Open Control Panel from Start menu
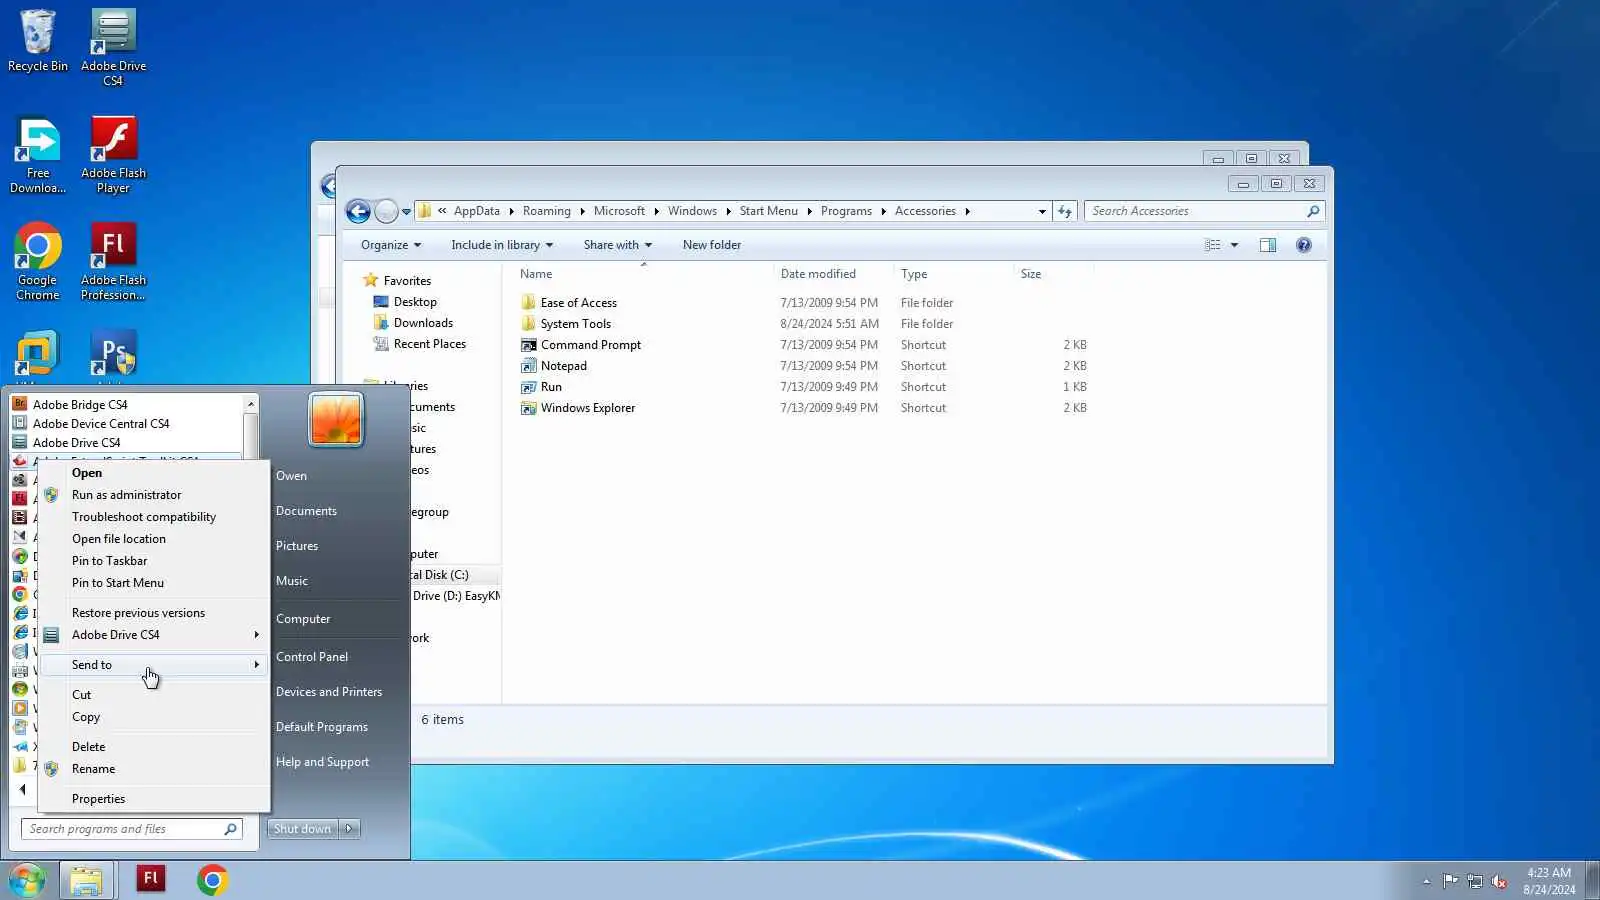Screen dimensions: 1600x900 pos(312,657)
